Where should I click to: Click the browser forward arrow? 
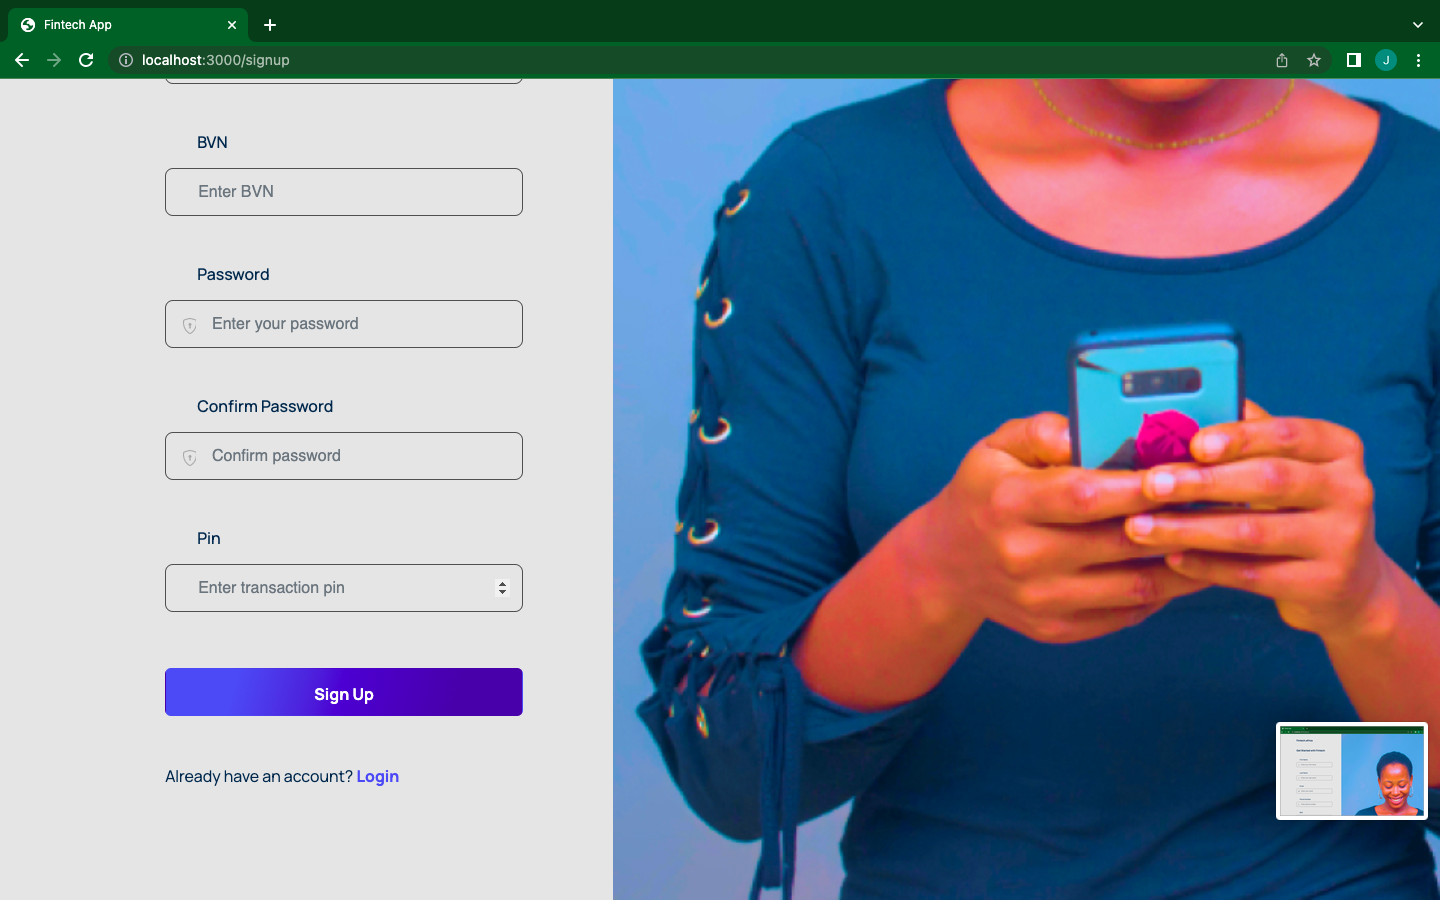54,60
